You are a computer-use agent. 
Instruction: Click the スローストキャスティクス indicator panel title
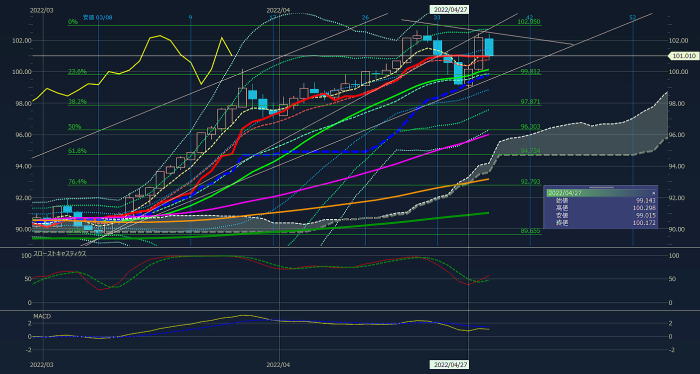point(60,253)
